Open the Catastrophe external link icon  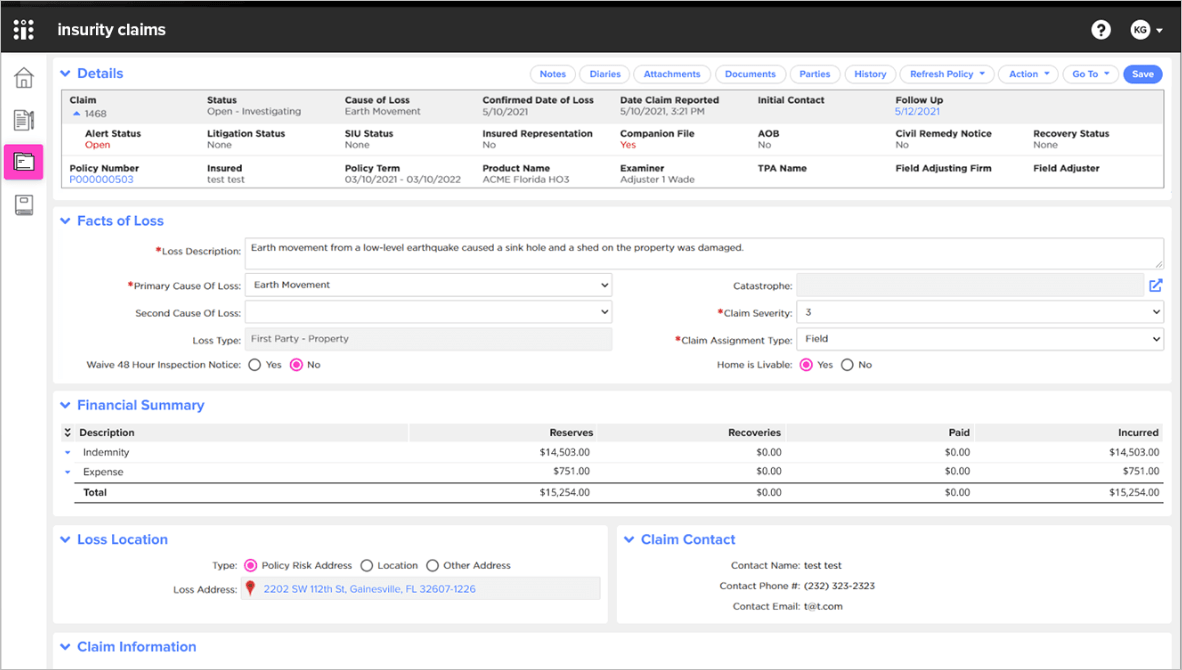pyautogui.click(x=1155, y=286)
